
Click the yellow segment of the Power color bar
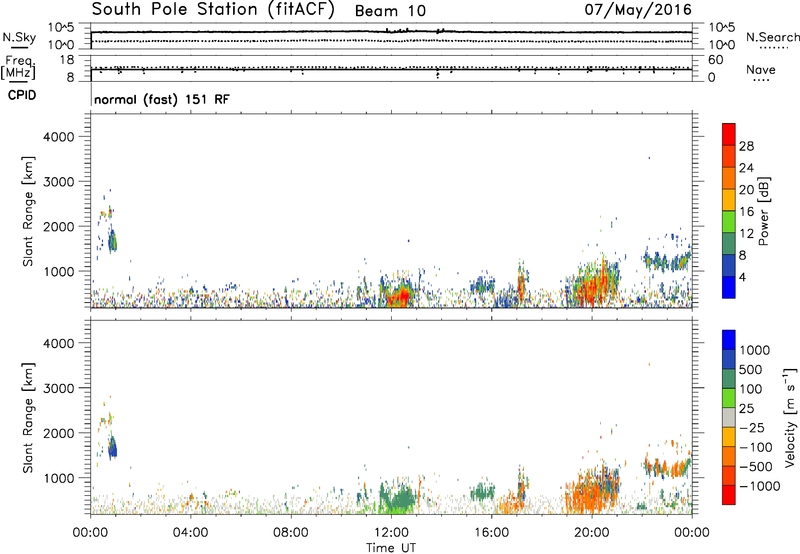pos(729,200)
